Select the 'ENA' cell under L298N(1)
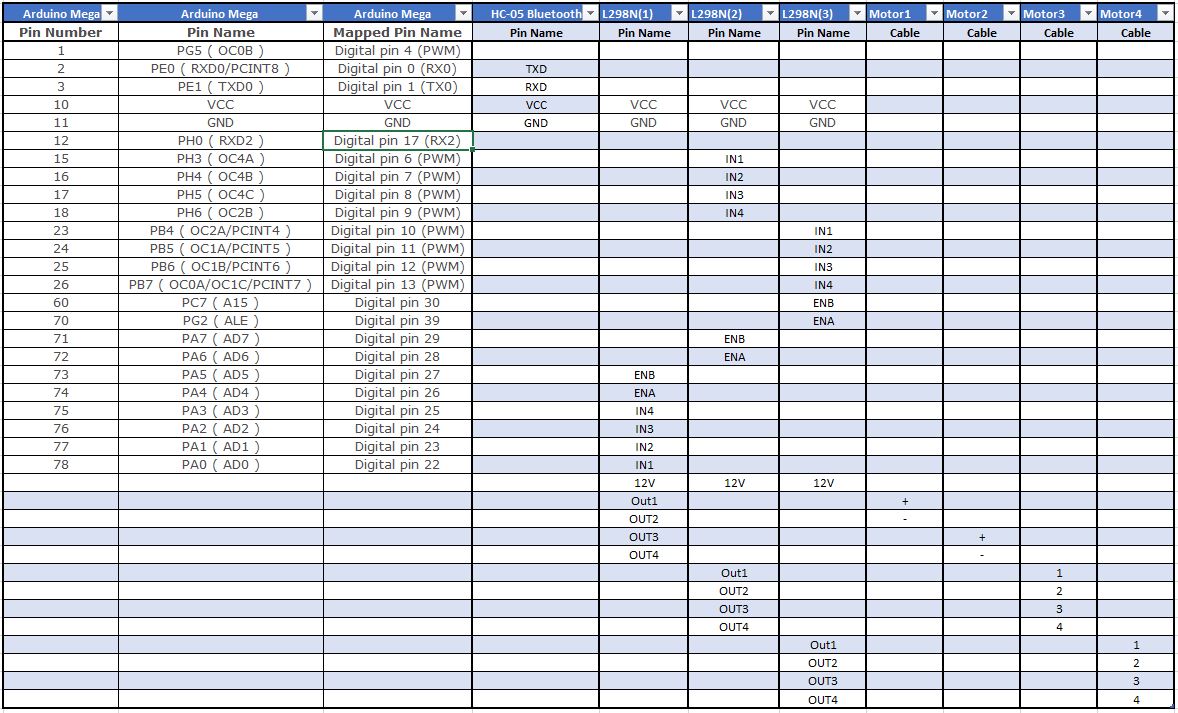The width and height of the screenshot is (1178, 713). [644, 393]
